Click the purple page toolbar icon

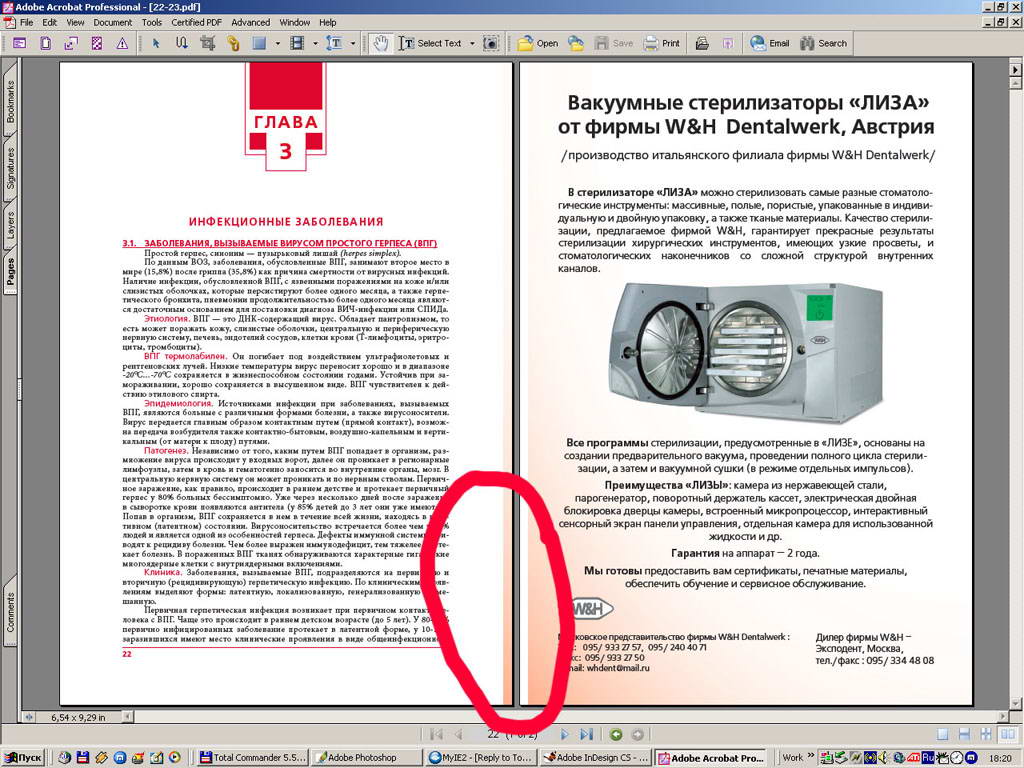pyautogui.click(x=45, y=43)
